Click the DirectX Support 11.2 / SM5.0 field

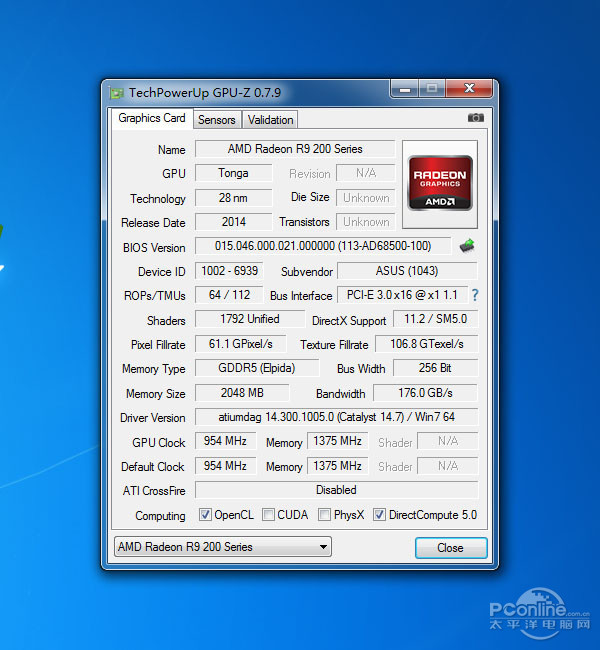(x=435, y=319)
